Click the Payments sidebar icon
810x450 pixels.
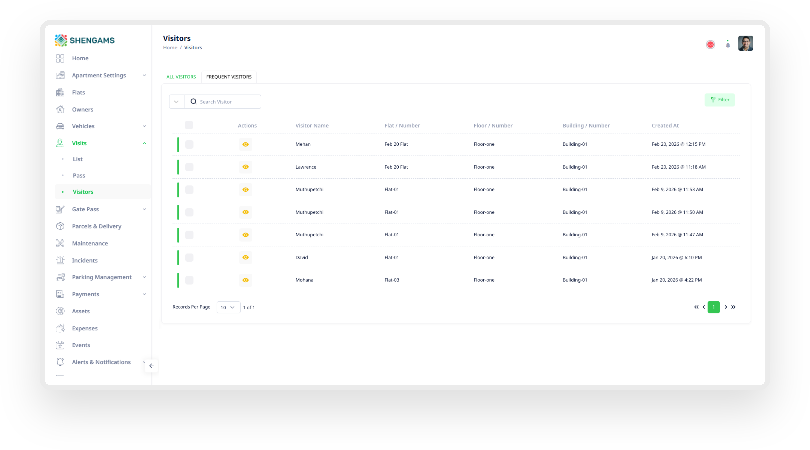click(x=60, y=294)
